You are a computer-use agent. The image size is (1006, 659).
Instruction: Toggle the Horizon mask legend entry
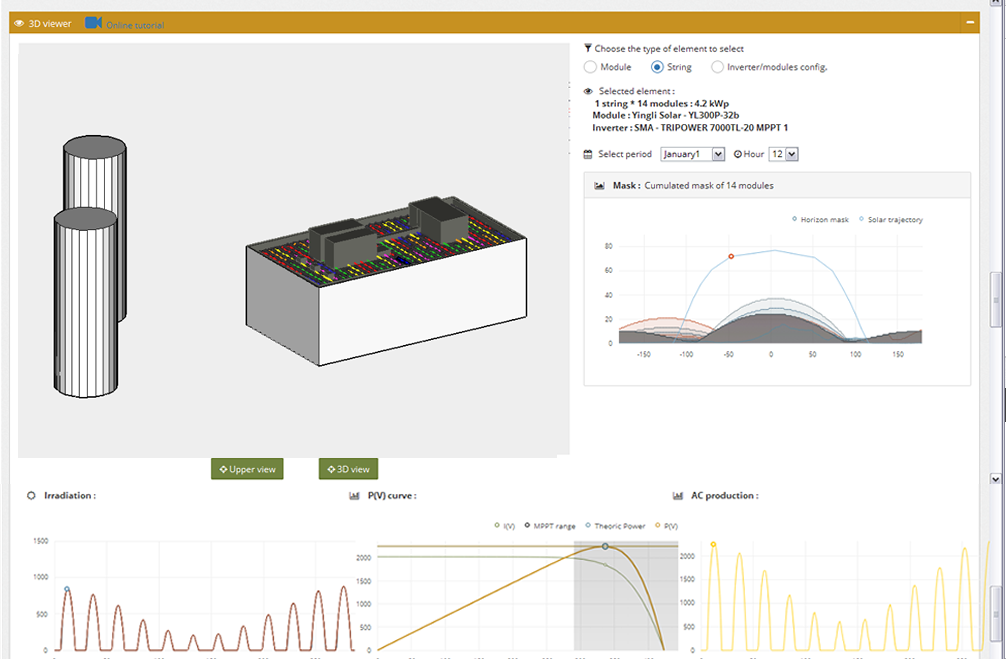click(820, 219)
